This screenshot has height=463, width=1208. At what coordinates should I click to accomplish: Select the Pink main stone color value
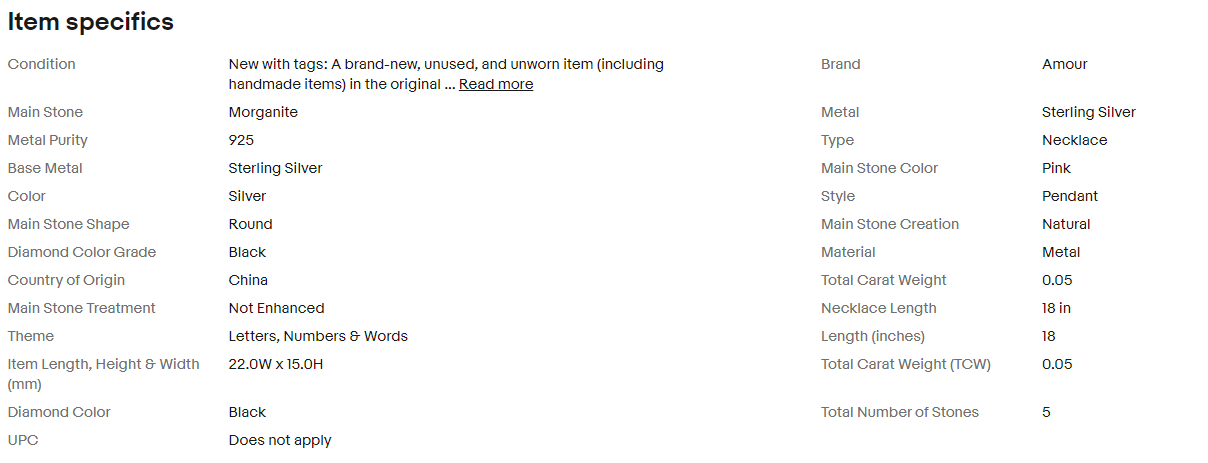[x=1056, y=168]
